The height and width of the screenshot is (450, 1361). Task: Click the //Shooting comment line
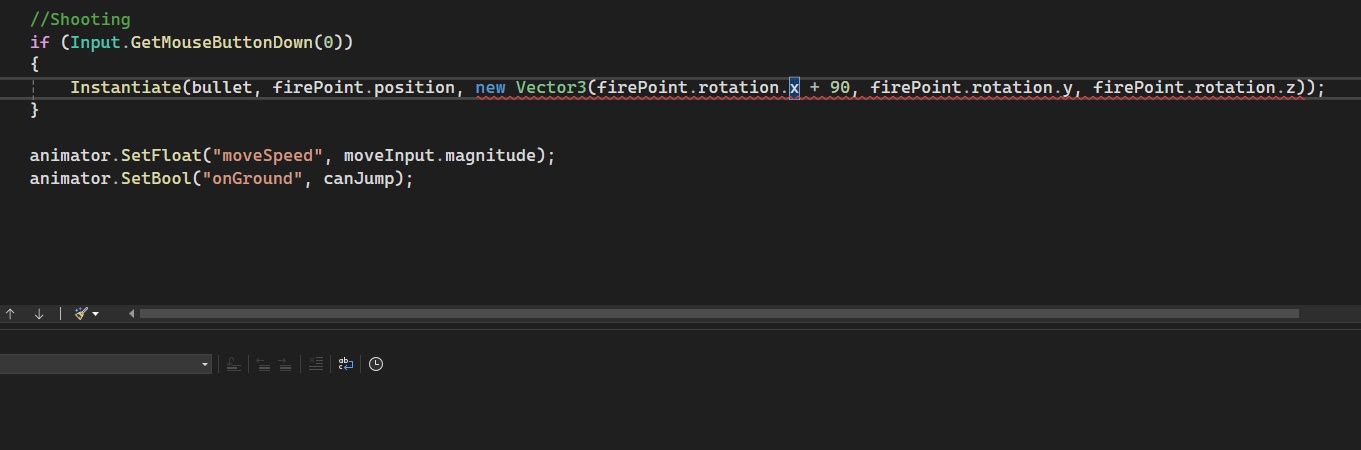pyautogui.click(x=80, y=19)
